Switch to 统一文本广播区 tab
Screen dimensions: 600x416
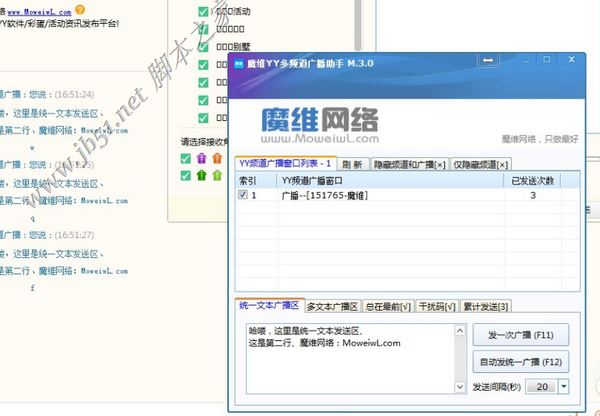pyautogui.click(x=269, y=305)
